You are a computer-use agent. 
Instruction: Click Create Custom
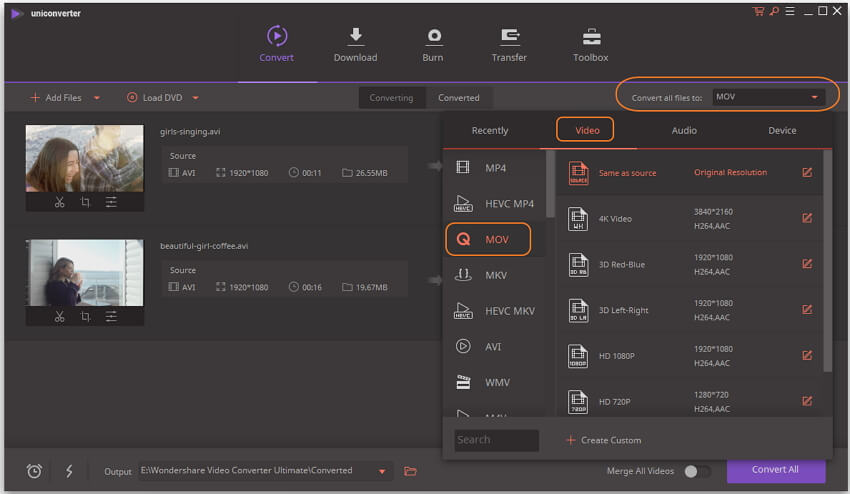[603, 440]
